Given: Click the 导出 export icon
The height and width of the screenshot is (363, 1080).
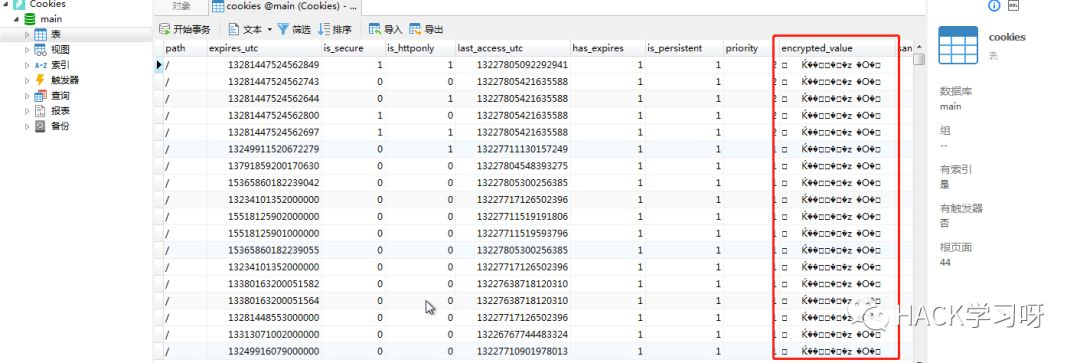Looking at the screenshot, I should 415,30.
